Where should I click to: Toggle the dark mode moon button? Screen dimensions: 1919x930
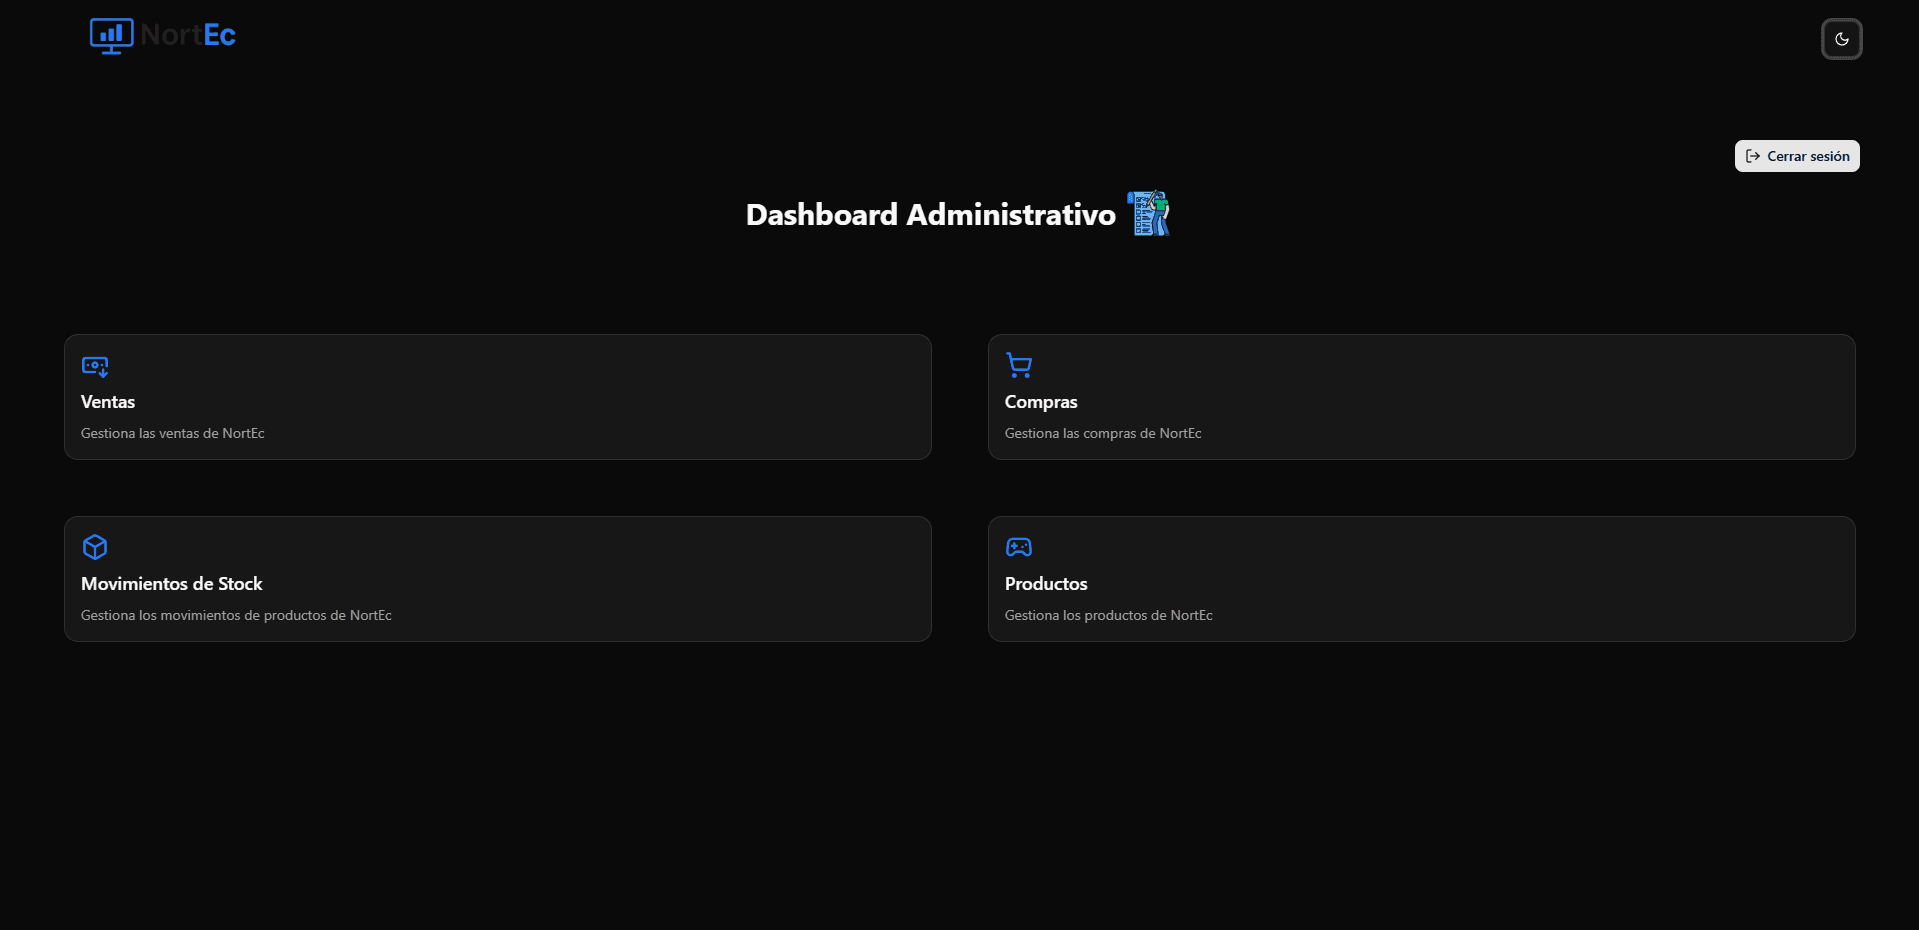pyautogui.click(x=1841, y=39)
